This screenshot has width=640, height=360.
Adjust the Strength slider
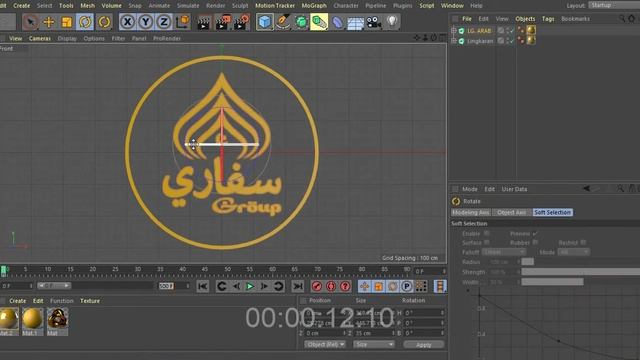tap(580, 272)
